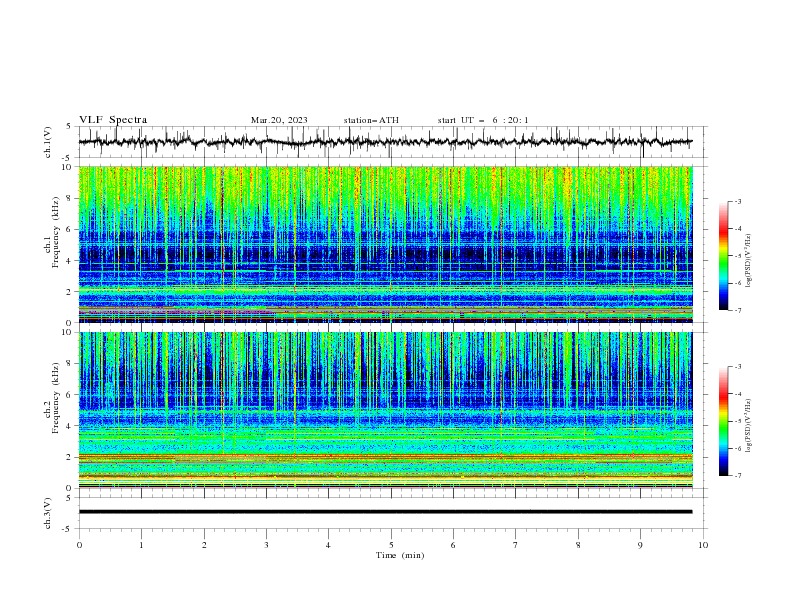Click the '8' kHz tick of ch.1 spectrogram
The width and height of the screenshot is (792, 612).
[70, 198]
